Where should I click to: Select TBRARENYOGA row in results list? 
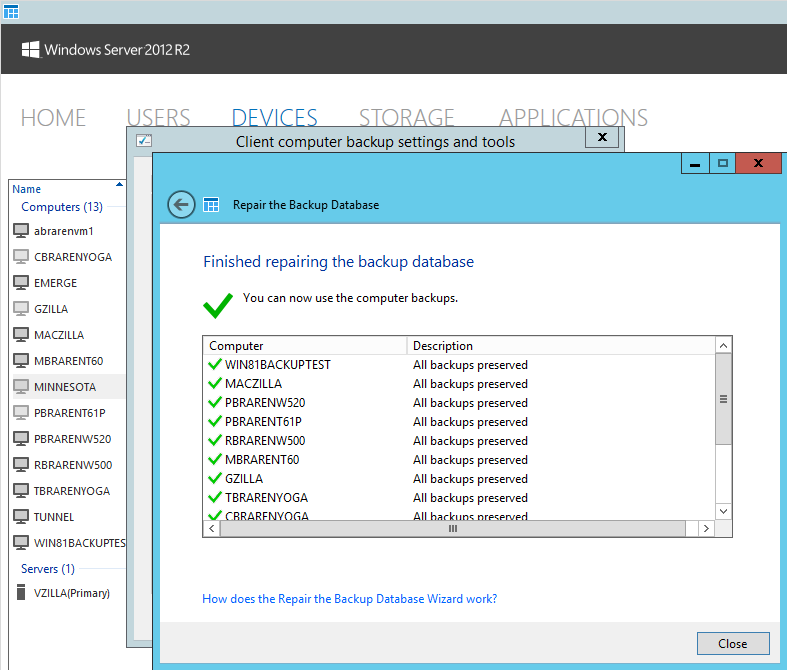click(459, 498)
